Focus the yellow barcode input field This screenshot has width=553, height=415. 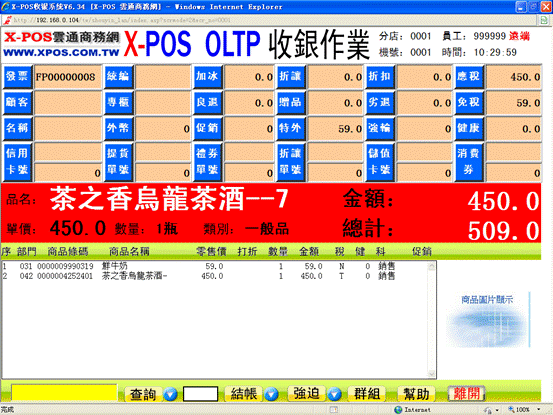(x=64, y=392)
